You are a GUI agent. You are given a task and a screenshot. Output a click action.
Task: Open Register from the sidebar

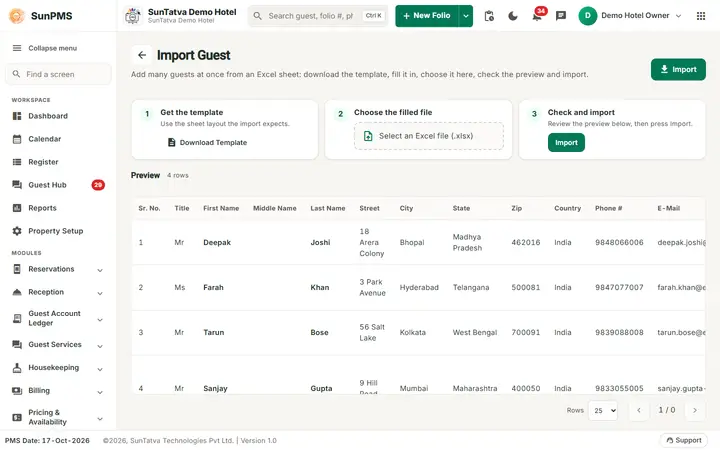tap(58, 162)
